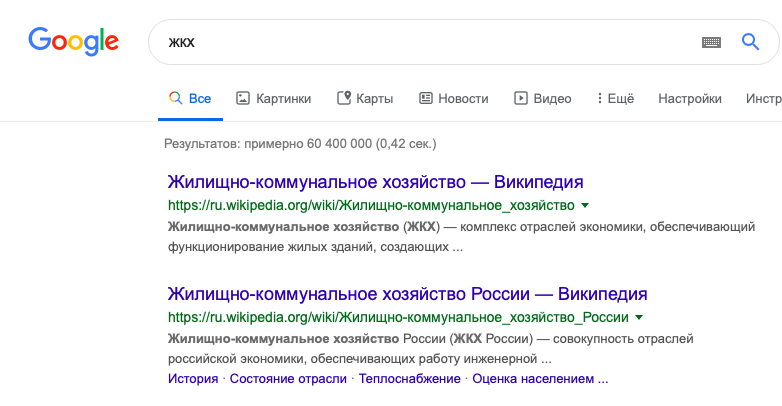Click the Картинки images icon
The image size is (782, 406).
coord(242,98)
